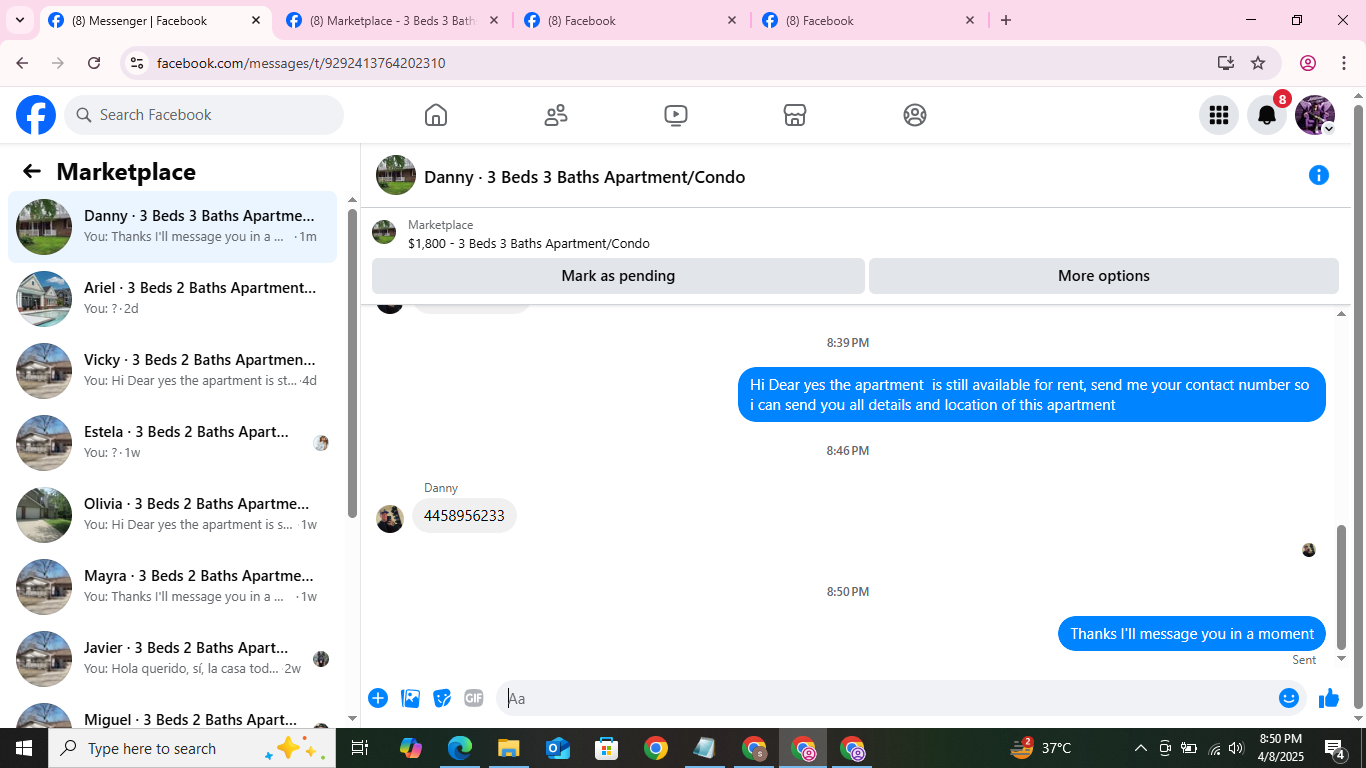This screenshot has height=768, width=1366.
Task: Open Chrome three-dot menu
Action: coord(1344,63)
